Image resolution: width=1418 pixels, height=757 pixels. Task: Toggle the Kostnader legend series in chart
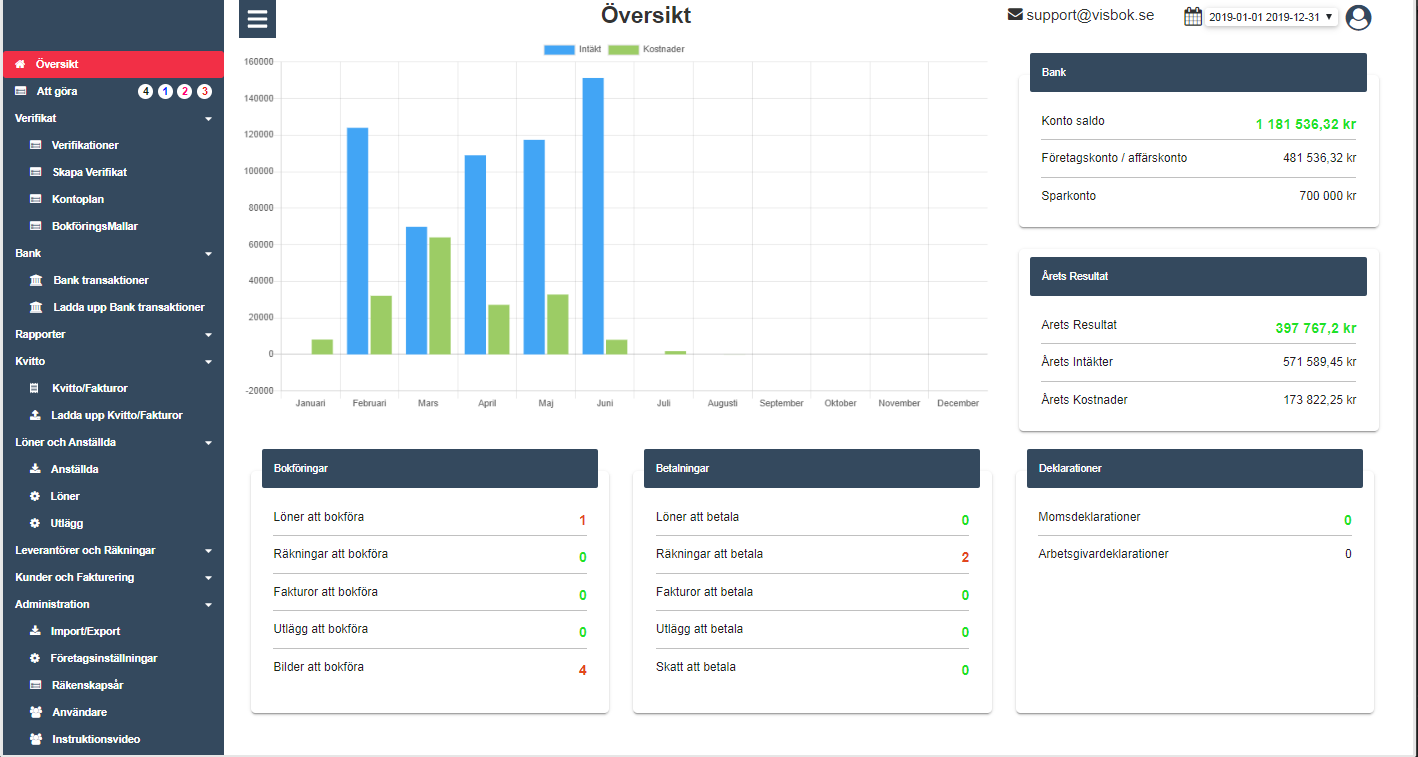click(646, 49)
